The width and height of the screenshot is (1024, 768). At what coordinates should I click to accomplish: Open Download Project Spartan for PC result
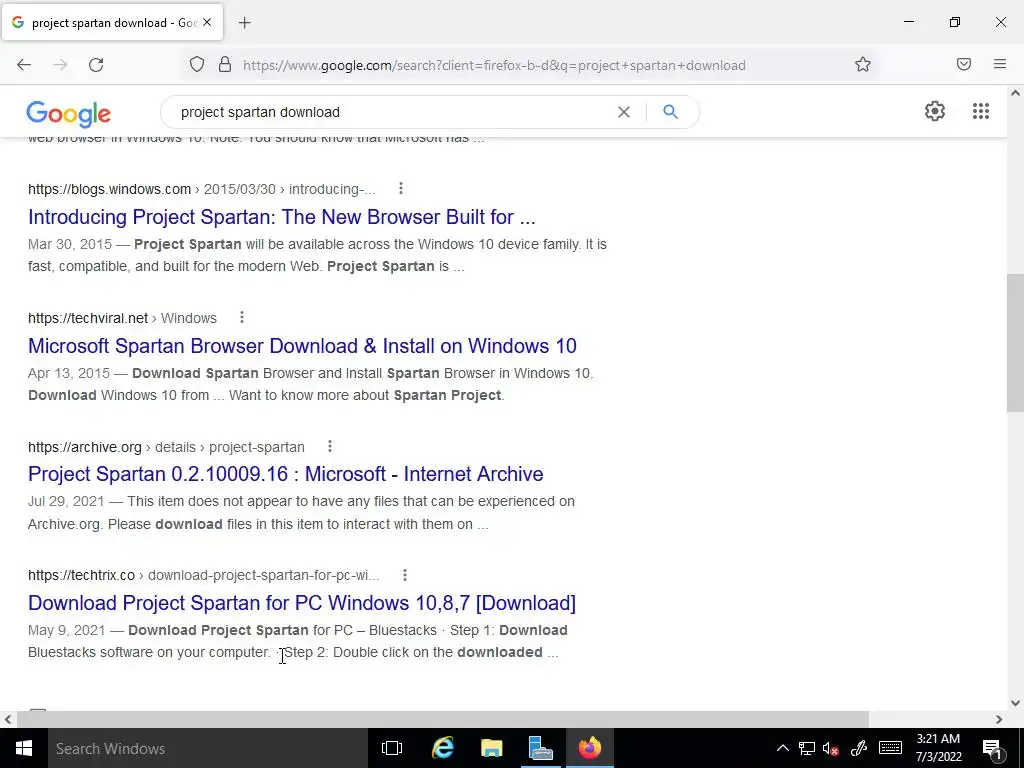click(302, 603)
